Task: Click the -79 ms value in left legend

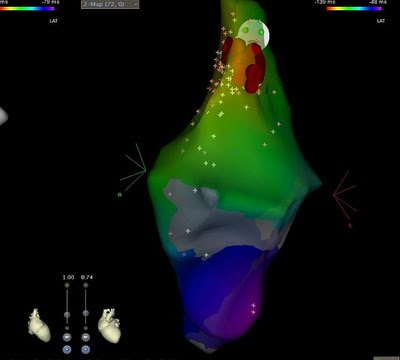Action: point(51,2)
